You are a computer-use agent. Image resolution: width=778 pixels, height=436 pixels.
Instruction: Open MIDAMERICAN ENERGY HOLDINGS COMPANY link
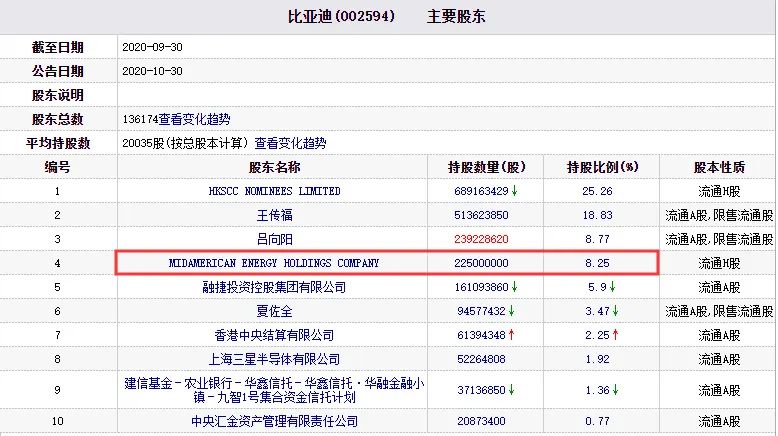(x=274, y=263)
